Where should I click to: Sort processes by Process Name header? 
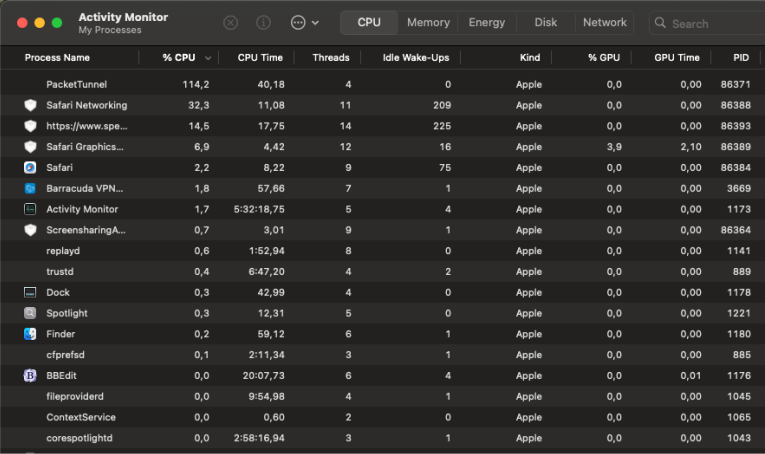[x=57, y=58]
